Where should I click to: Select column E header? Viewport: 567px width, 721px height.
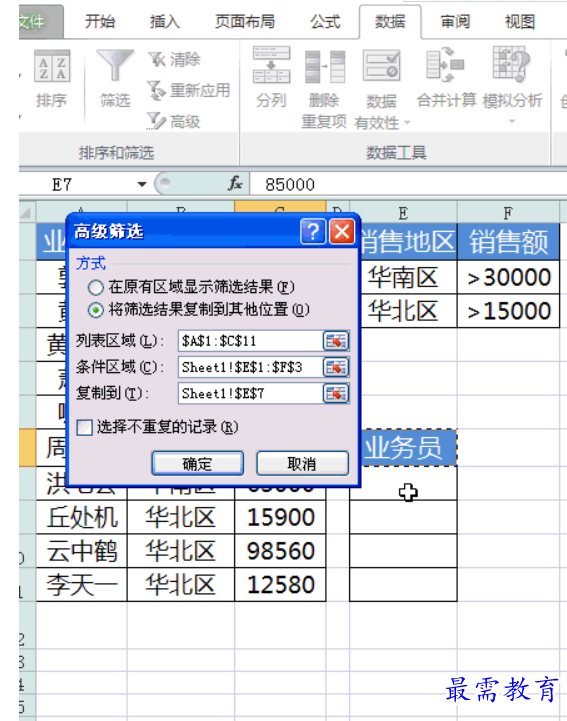coord(403,213)
